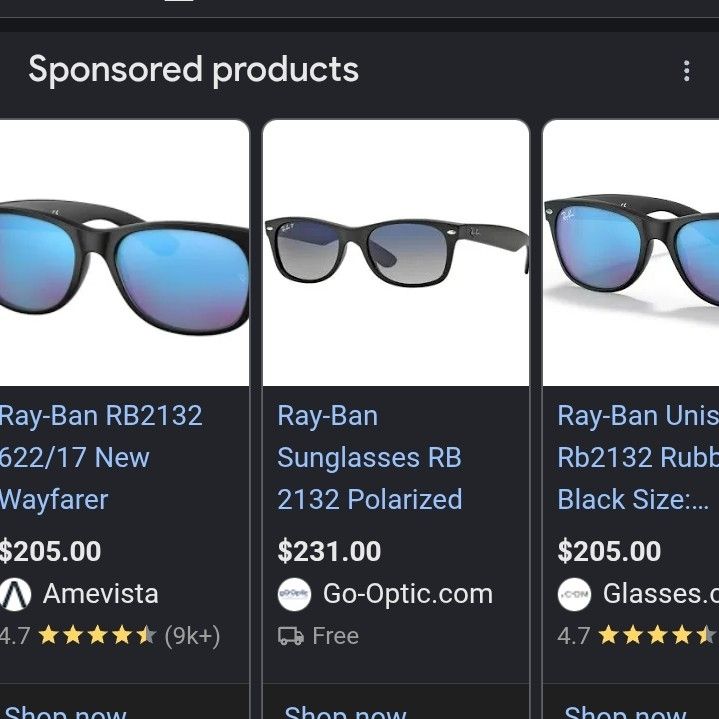Open Ray-Ban Sunglasses RB 2132 Polarized link

tap(370, 458)
